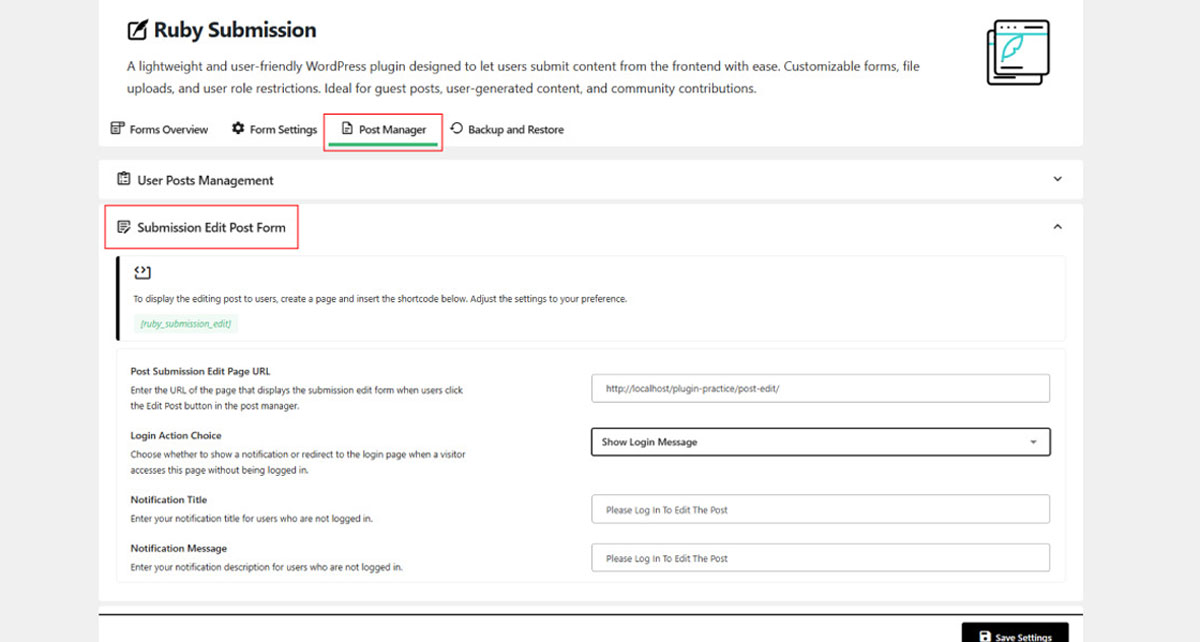The height and width of the screenshot is (642, 1200).
Task: Click the Ruby Submission feather logo
Action: [1018, 52]
